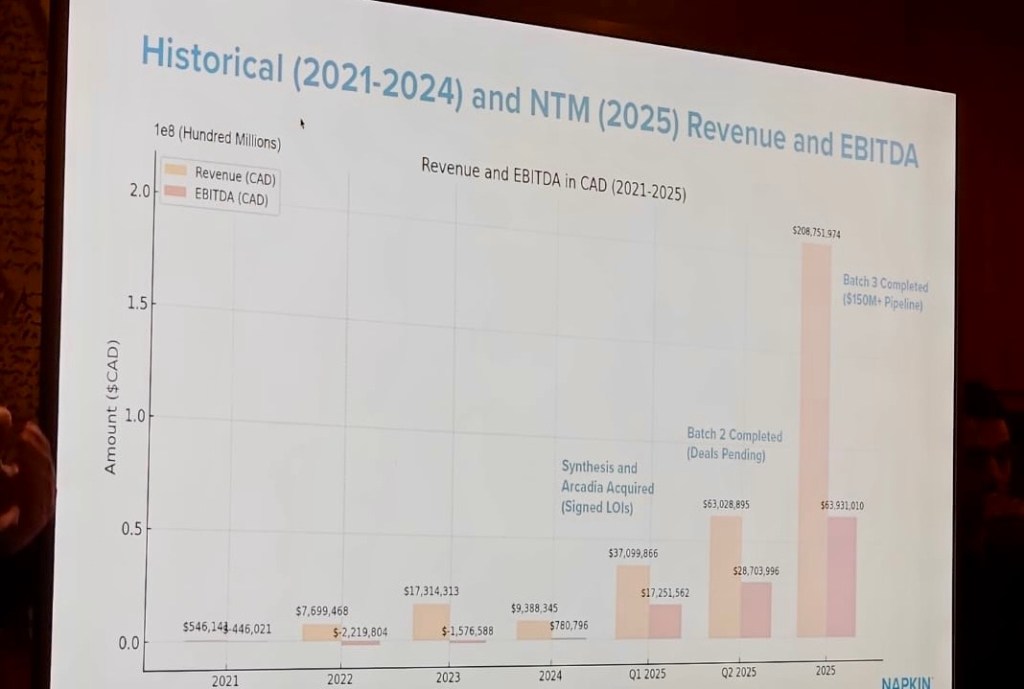This screenshot has height=689, width=1024.
Task: Click the $63,931,010 data label
Action: 841,506
